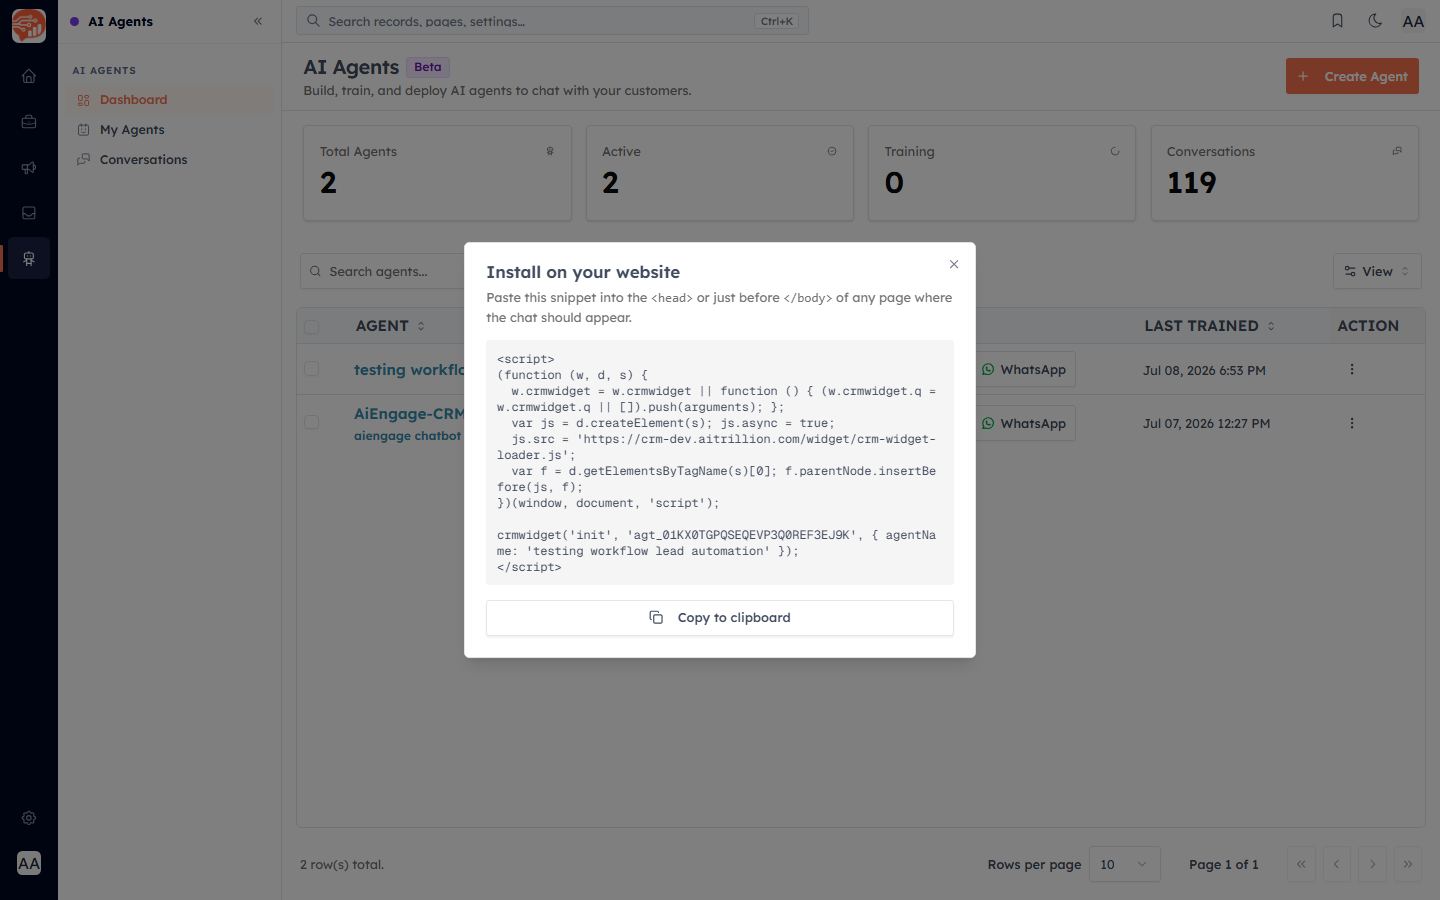Sort by the AGENT column

390,326
